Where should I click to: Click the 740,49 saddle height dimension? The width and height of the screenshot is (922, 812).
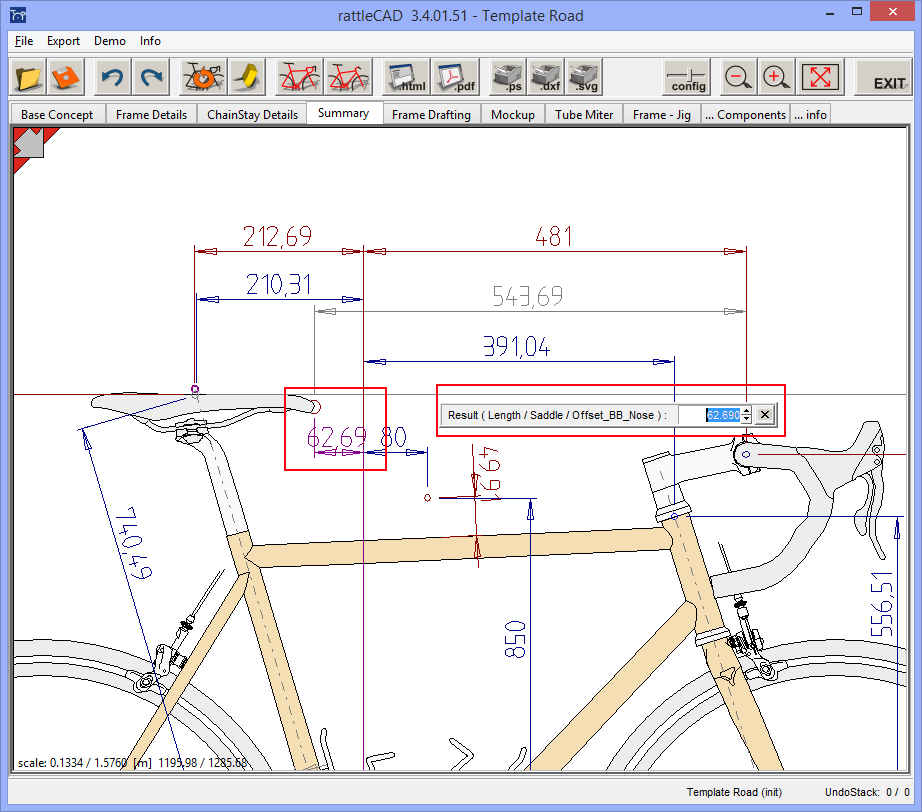click(134, 543)
